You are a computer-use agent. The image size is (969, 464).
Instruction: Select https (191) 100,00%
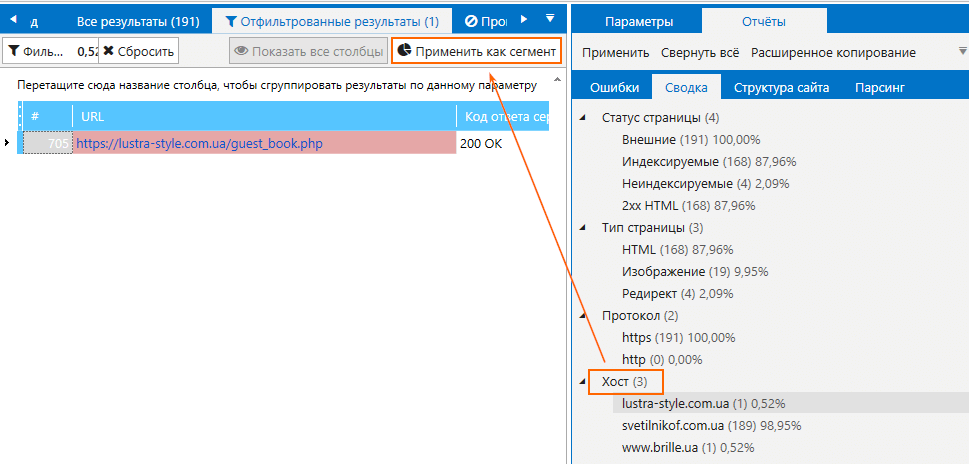[x=679, y=338]
